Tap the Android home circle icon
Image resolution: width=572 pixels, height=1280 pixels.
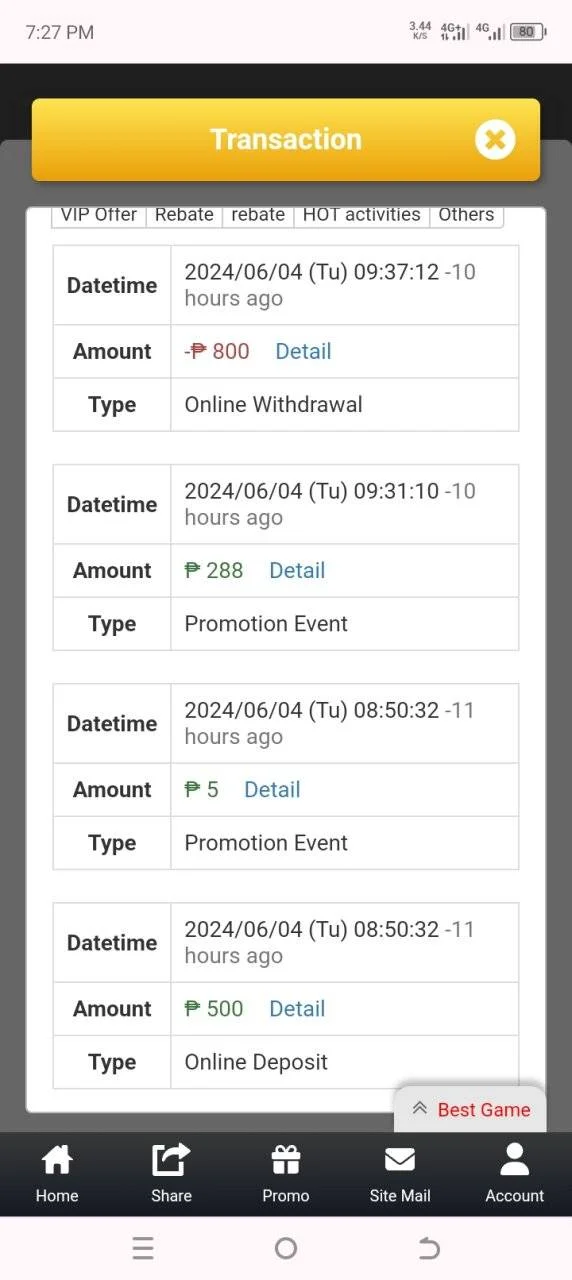[x=286, y=1248]
